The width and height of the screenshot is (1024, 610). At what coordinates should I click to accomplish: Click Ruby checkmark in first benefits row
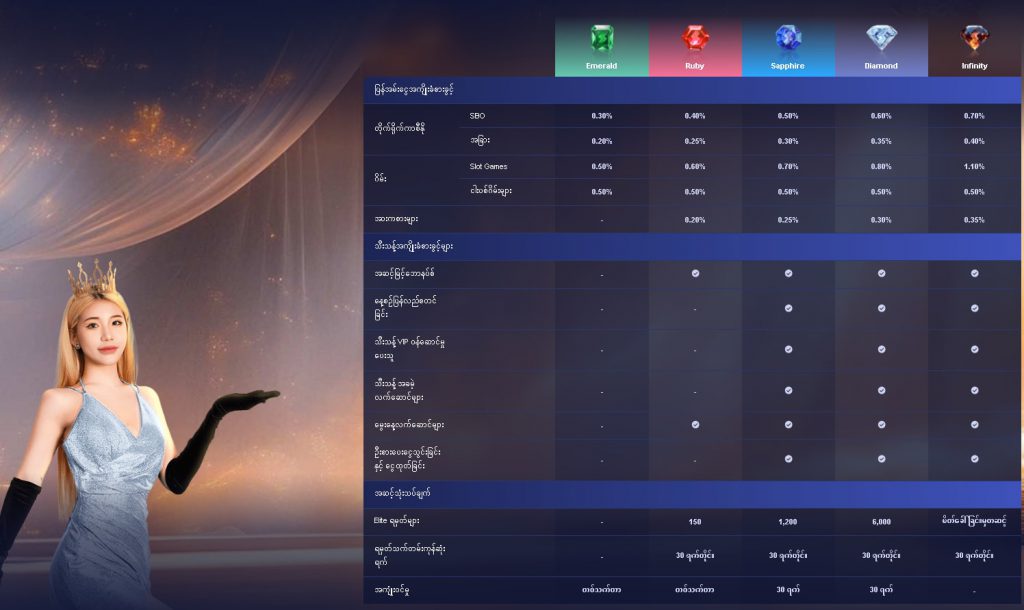point(695,273)
